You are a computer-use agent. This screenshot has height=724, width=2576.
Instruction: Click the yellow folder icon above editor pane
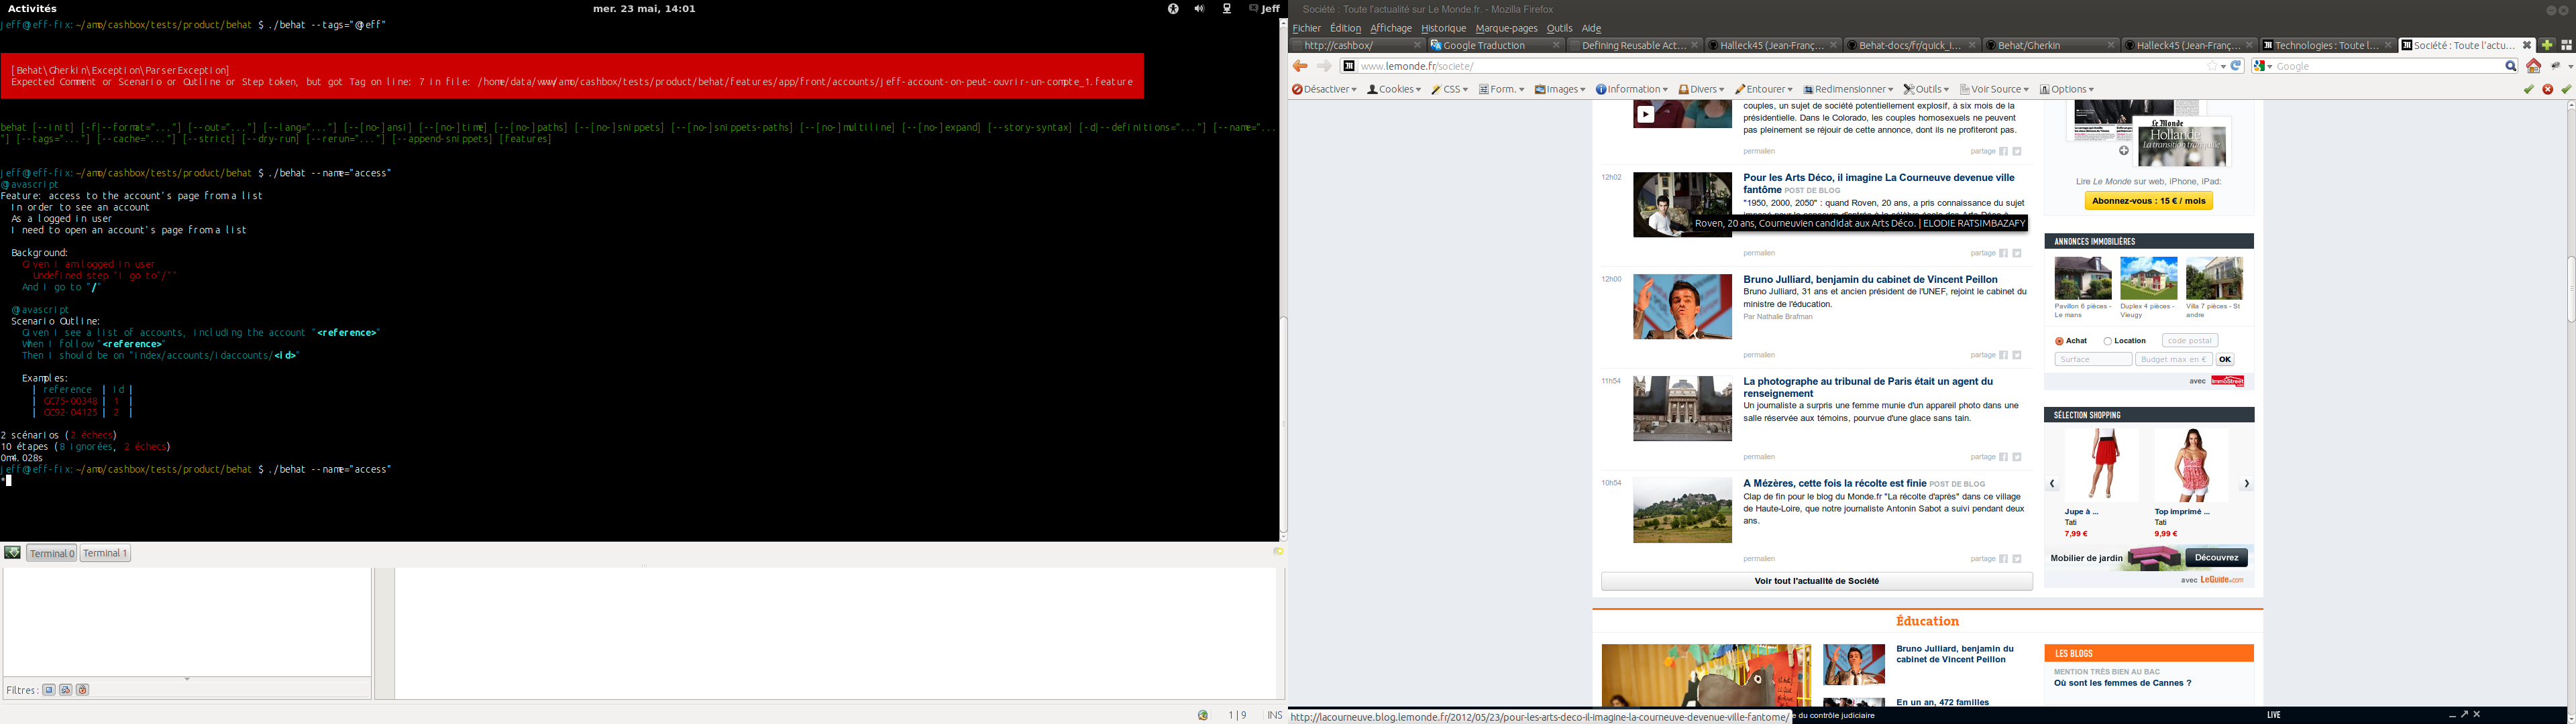1278,552
